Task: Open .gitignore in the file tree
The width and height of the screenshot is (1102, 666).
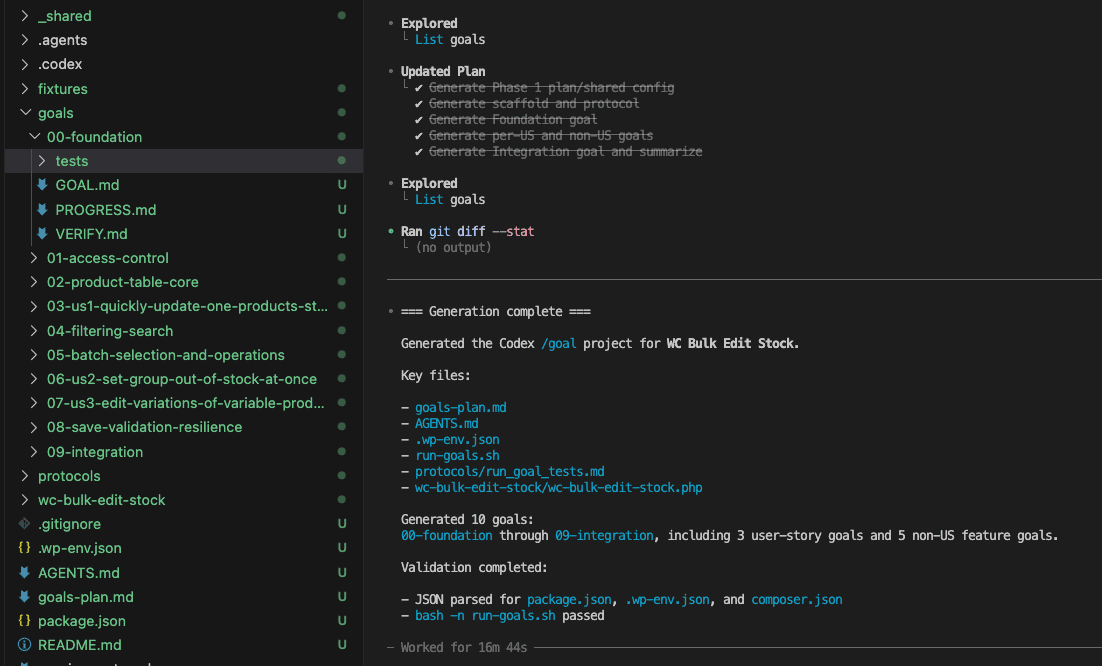Action: click(x=69, y=524)
